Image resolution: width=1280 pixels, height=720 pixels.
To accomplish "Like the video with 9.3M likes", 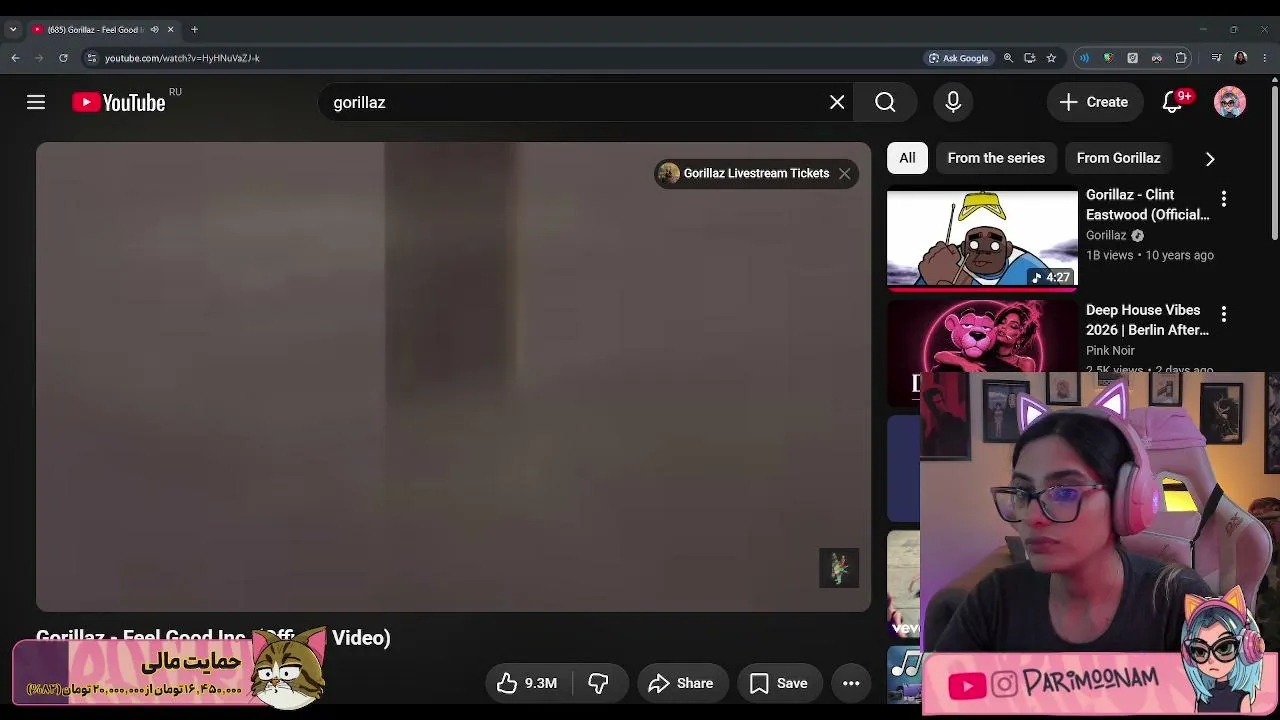I will (x=527, y=683).
